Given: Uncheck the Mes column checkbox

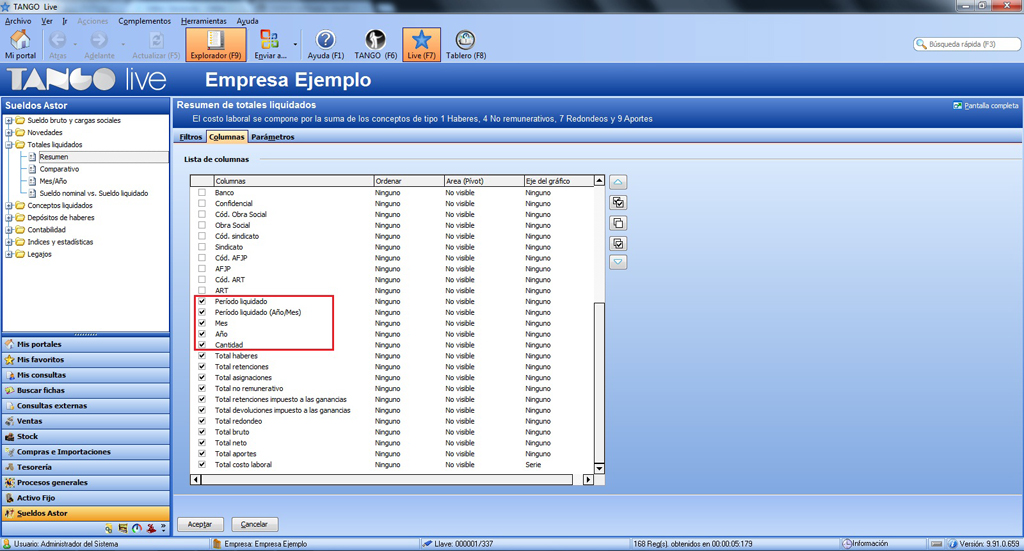Looking at the screenshot, I should click(x=202, y=323).
